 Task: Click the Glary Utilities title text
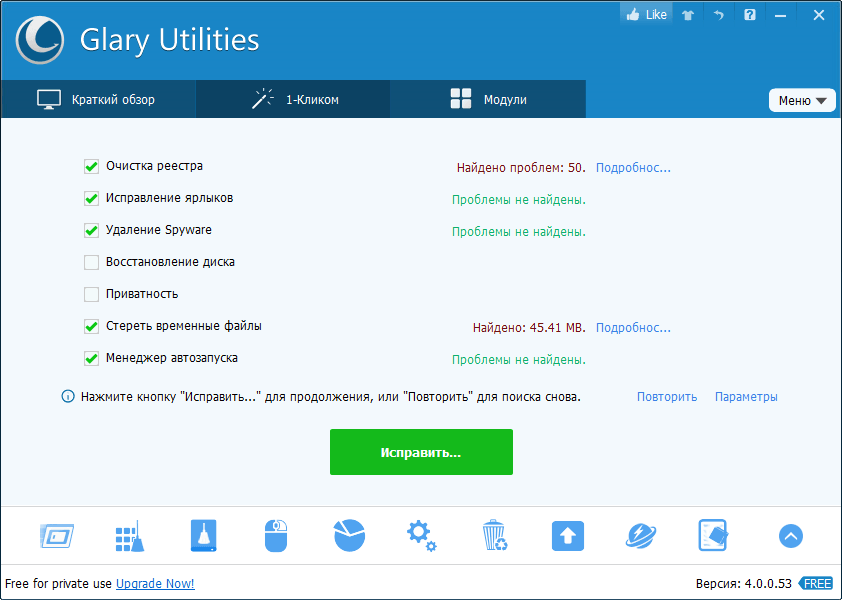pos(170,41)
